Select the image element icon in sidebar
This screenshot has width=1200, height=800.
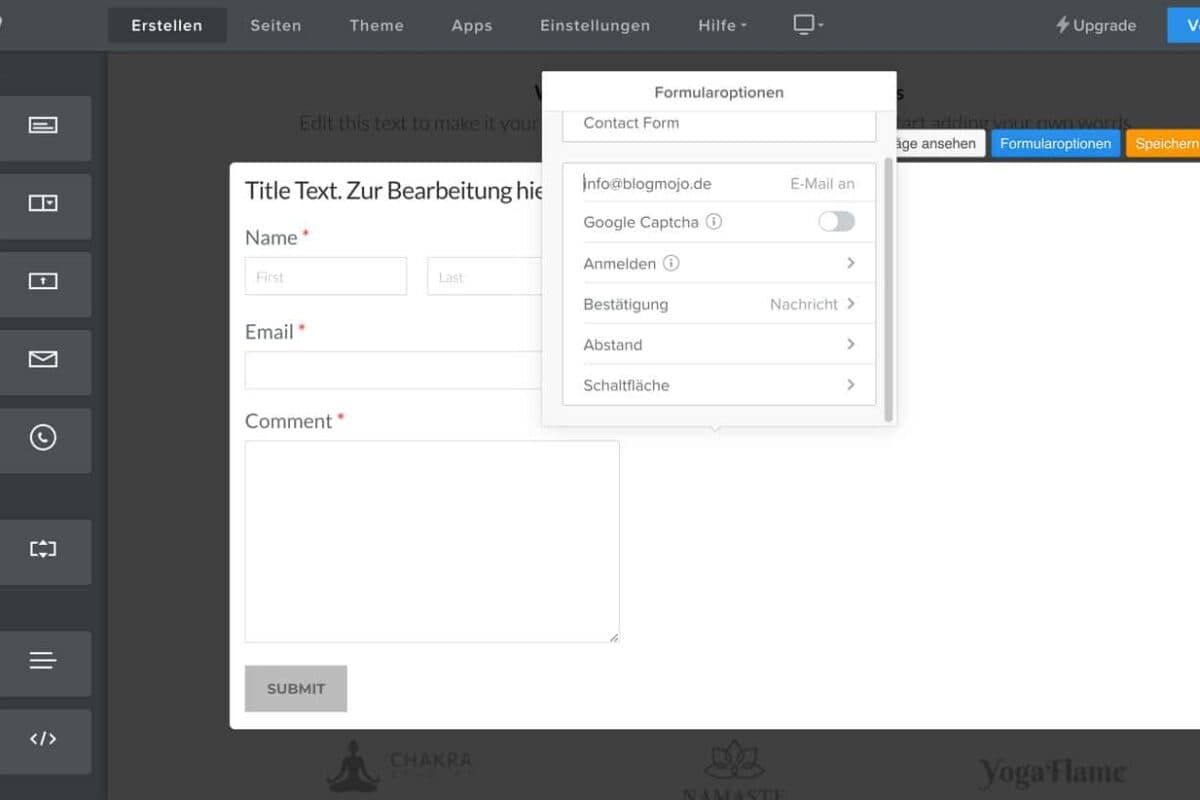click(x=45, y=206)
